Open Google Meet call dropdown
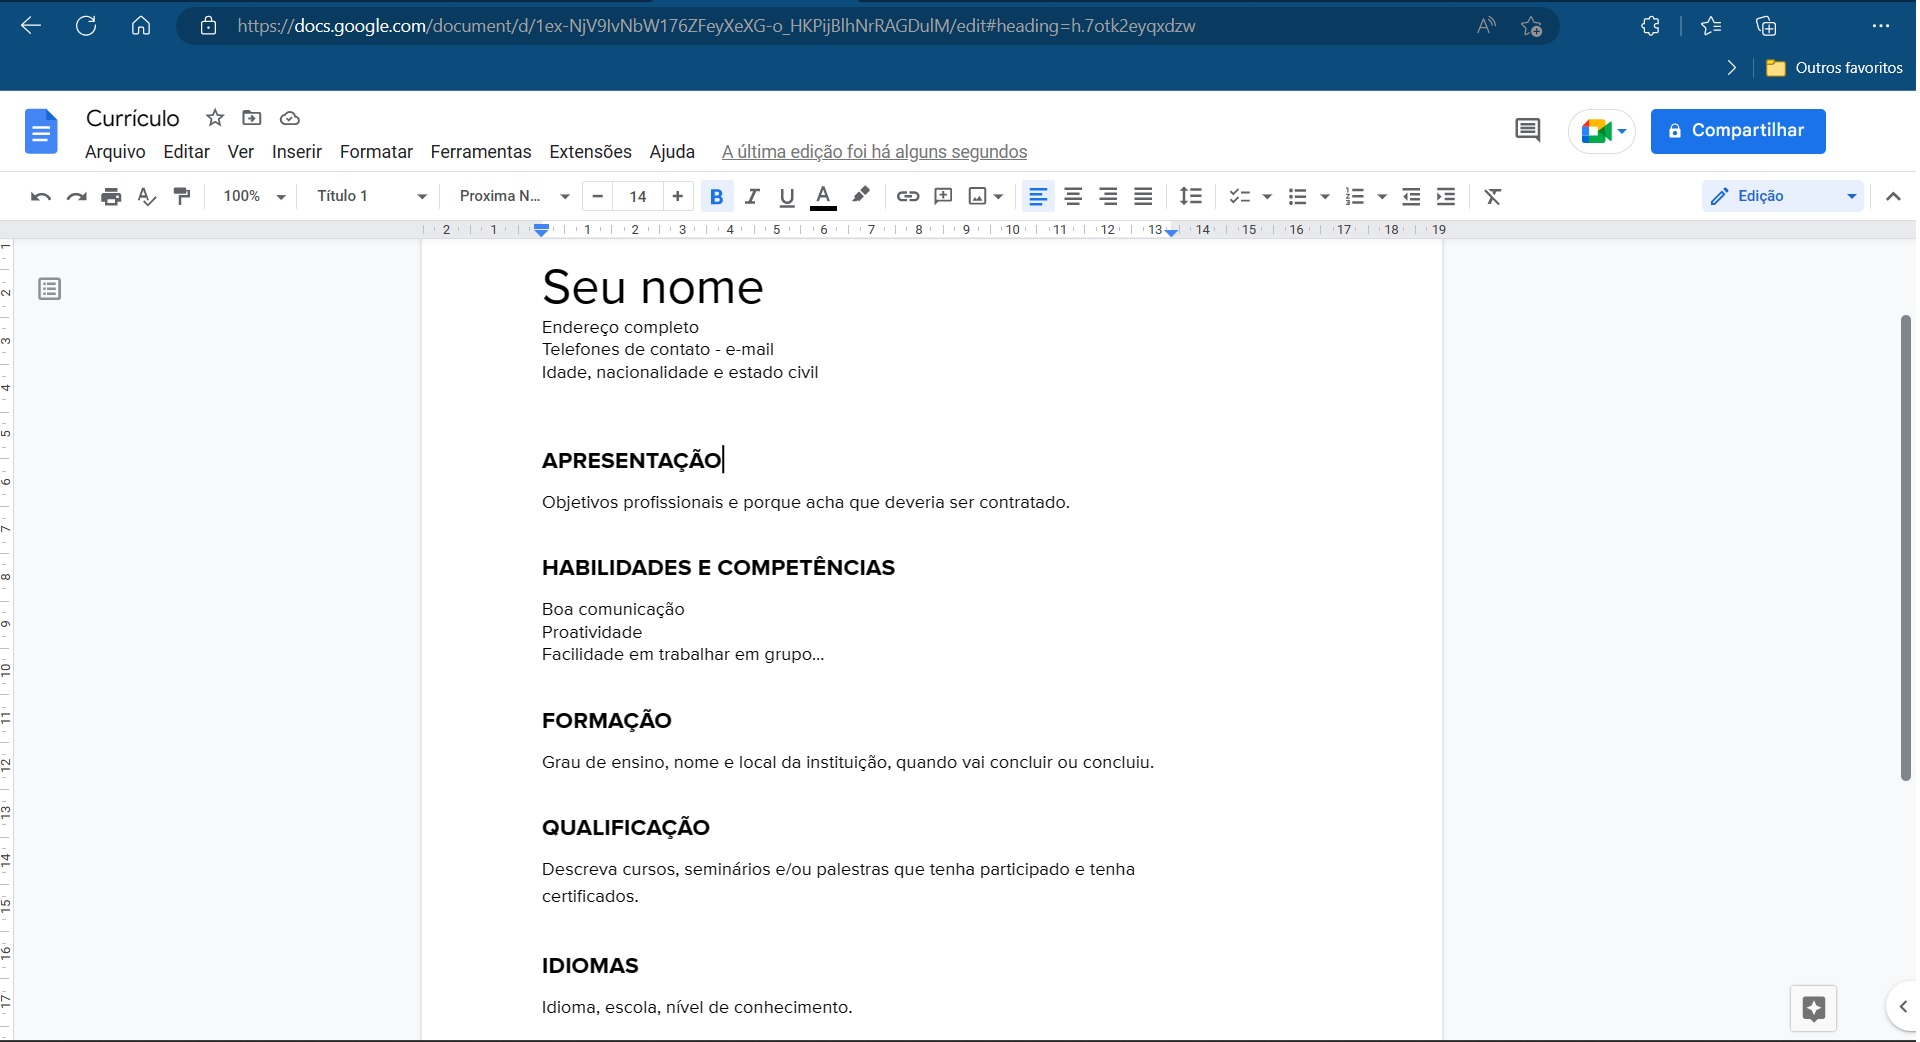Screen dimensions: 1920x1042 click(x=1602, y=131)
